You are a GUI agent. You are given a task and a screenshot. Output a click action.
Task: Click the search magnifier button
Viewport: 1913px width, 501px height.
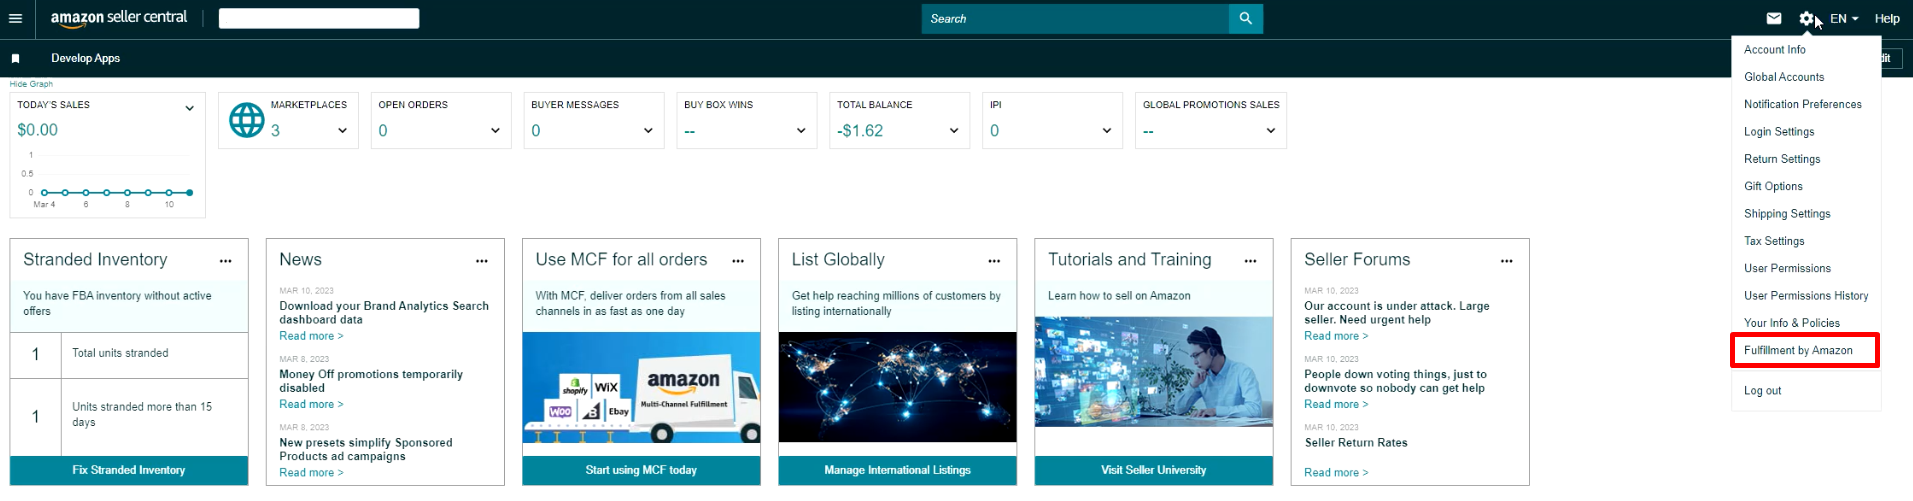coord(1245,18)
